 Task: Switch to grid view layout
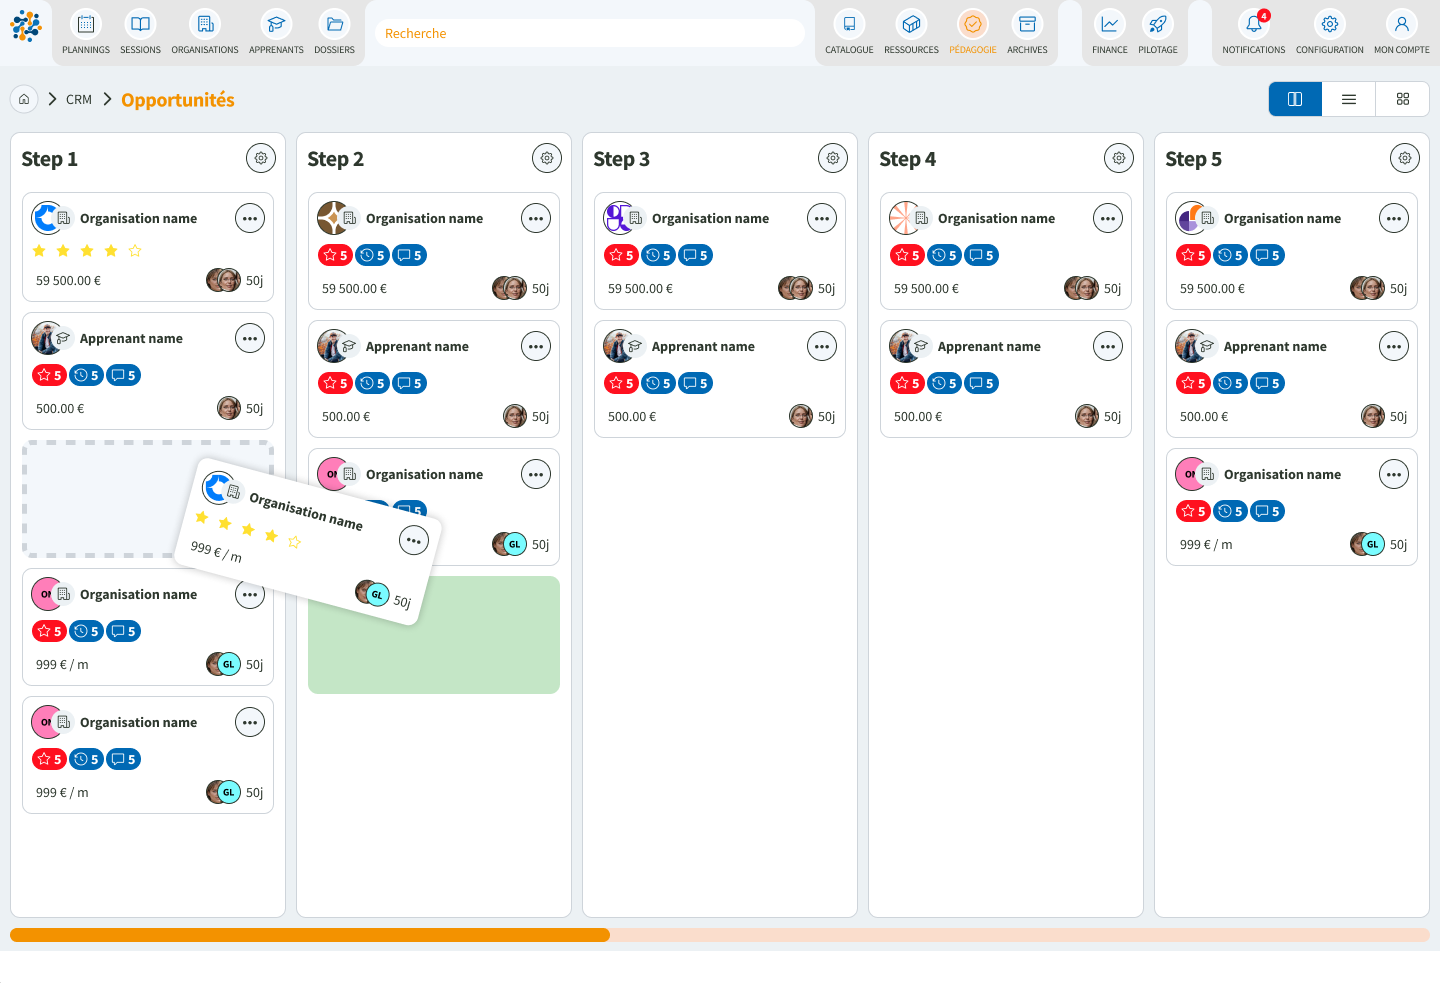1403,99
